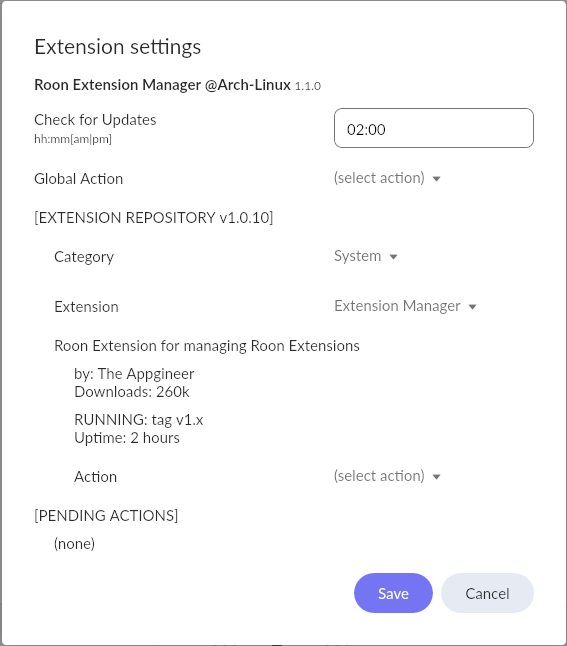Click the arrow icon in the Action row

point(436,477)
